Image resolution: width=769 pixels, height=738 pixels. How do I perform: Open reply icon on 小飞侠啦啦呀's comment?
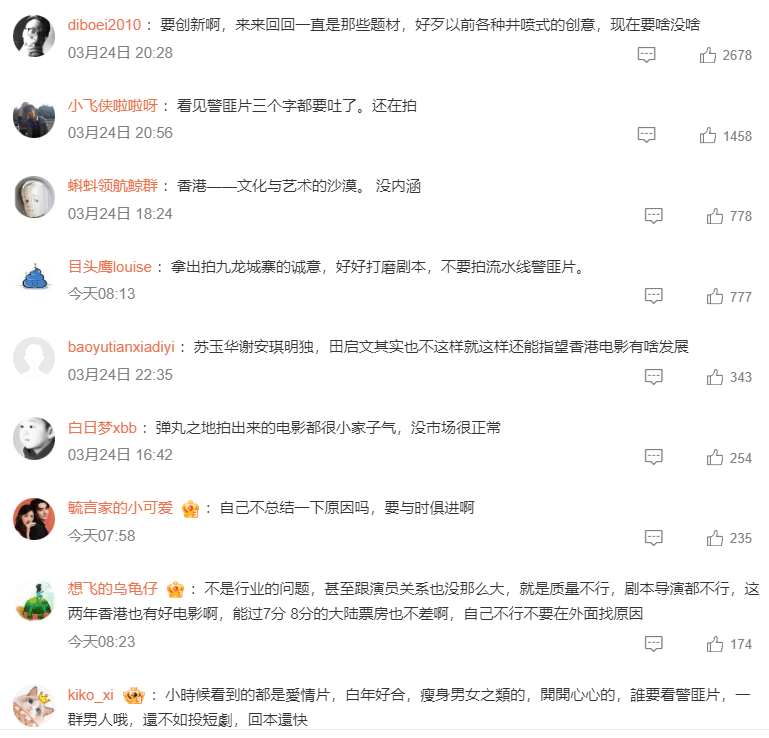pyautogui.click(x=646, y=135)
